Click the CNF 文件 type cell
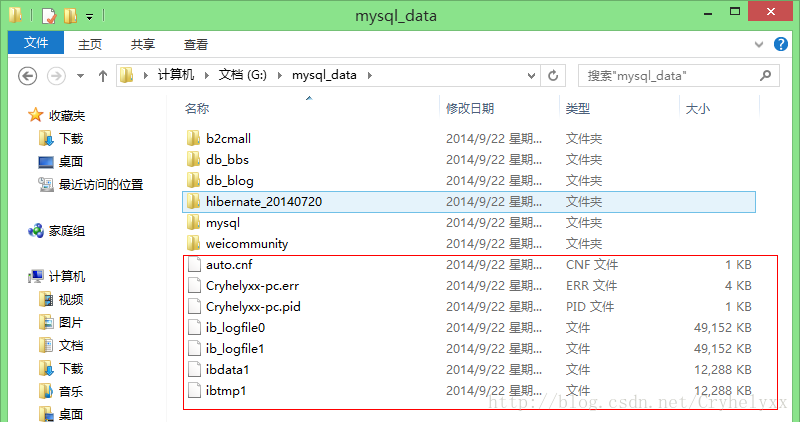This screenshot has height=422, width=800. tap(592, 264)
